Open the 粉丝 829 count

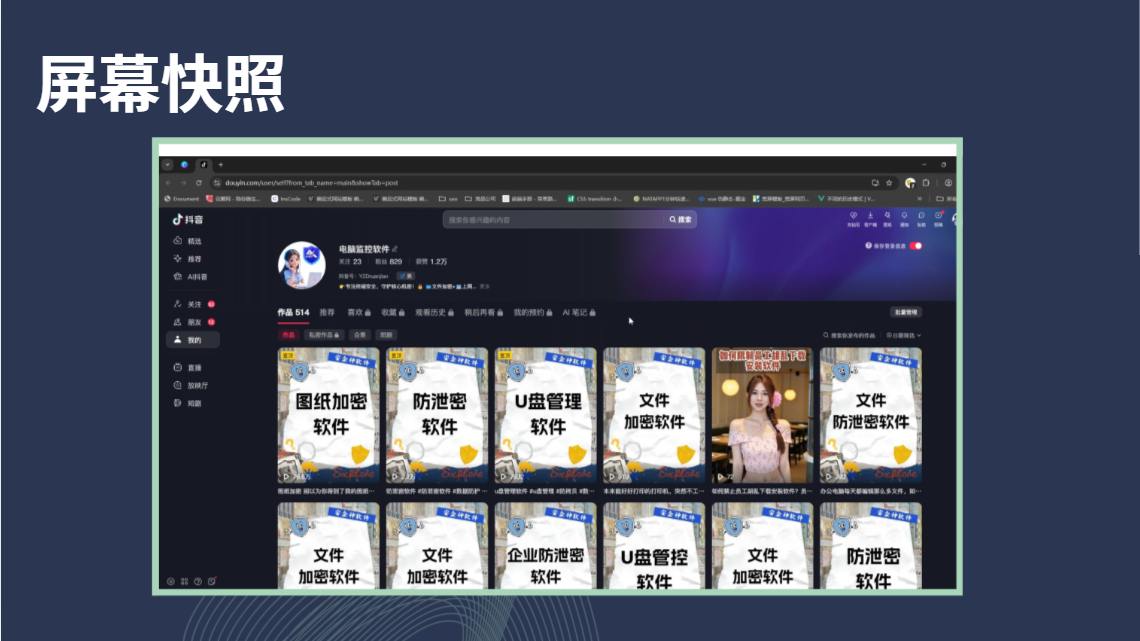388,262
